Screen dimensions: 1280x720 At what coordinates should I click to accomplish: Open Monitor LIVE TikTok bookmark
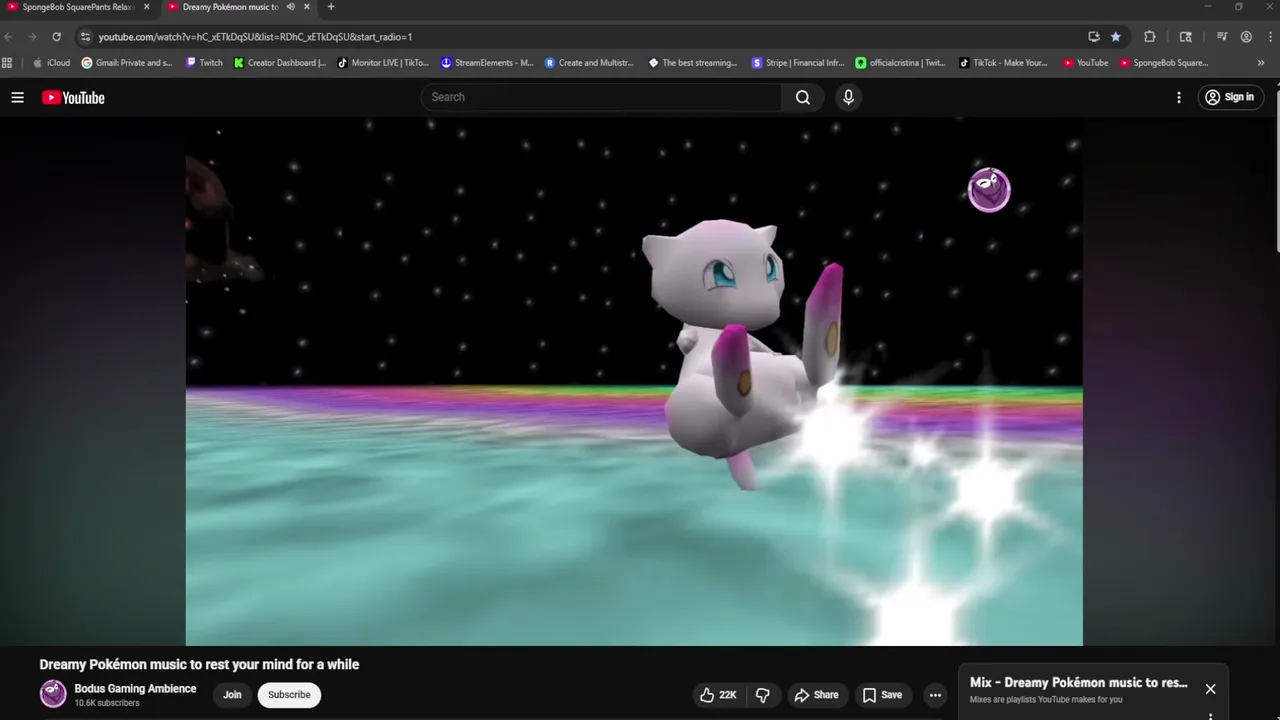tap(383, 63)
